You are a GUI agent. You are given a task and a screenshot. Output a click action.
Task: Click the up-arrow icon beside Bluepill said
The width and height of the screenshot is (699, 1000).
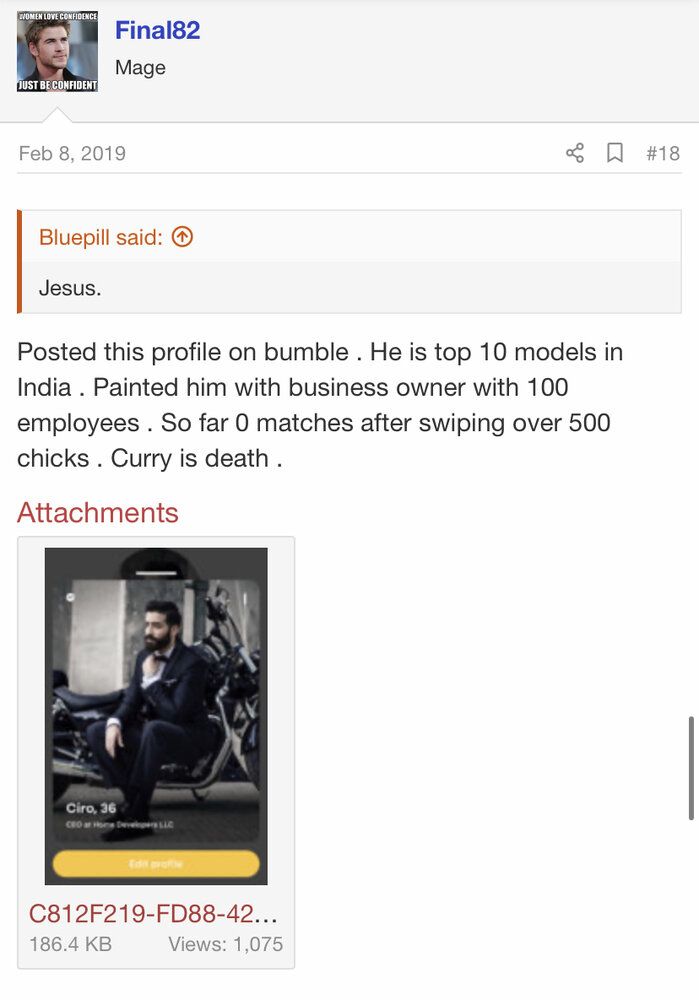coord(182,237)
